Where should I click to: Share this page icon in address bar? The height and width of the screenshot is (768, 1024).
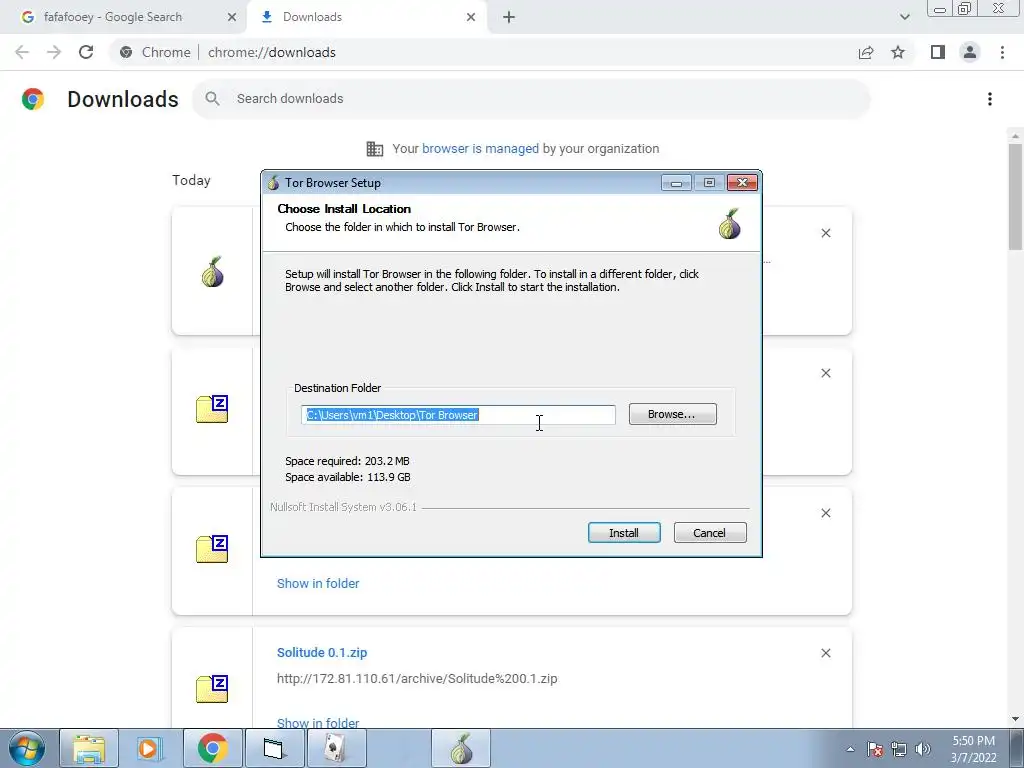pyautogui.click(x=866, y=52)
